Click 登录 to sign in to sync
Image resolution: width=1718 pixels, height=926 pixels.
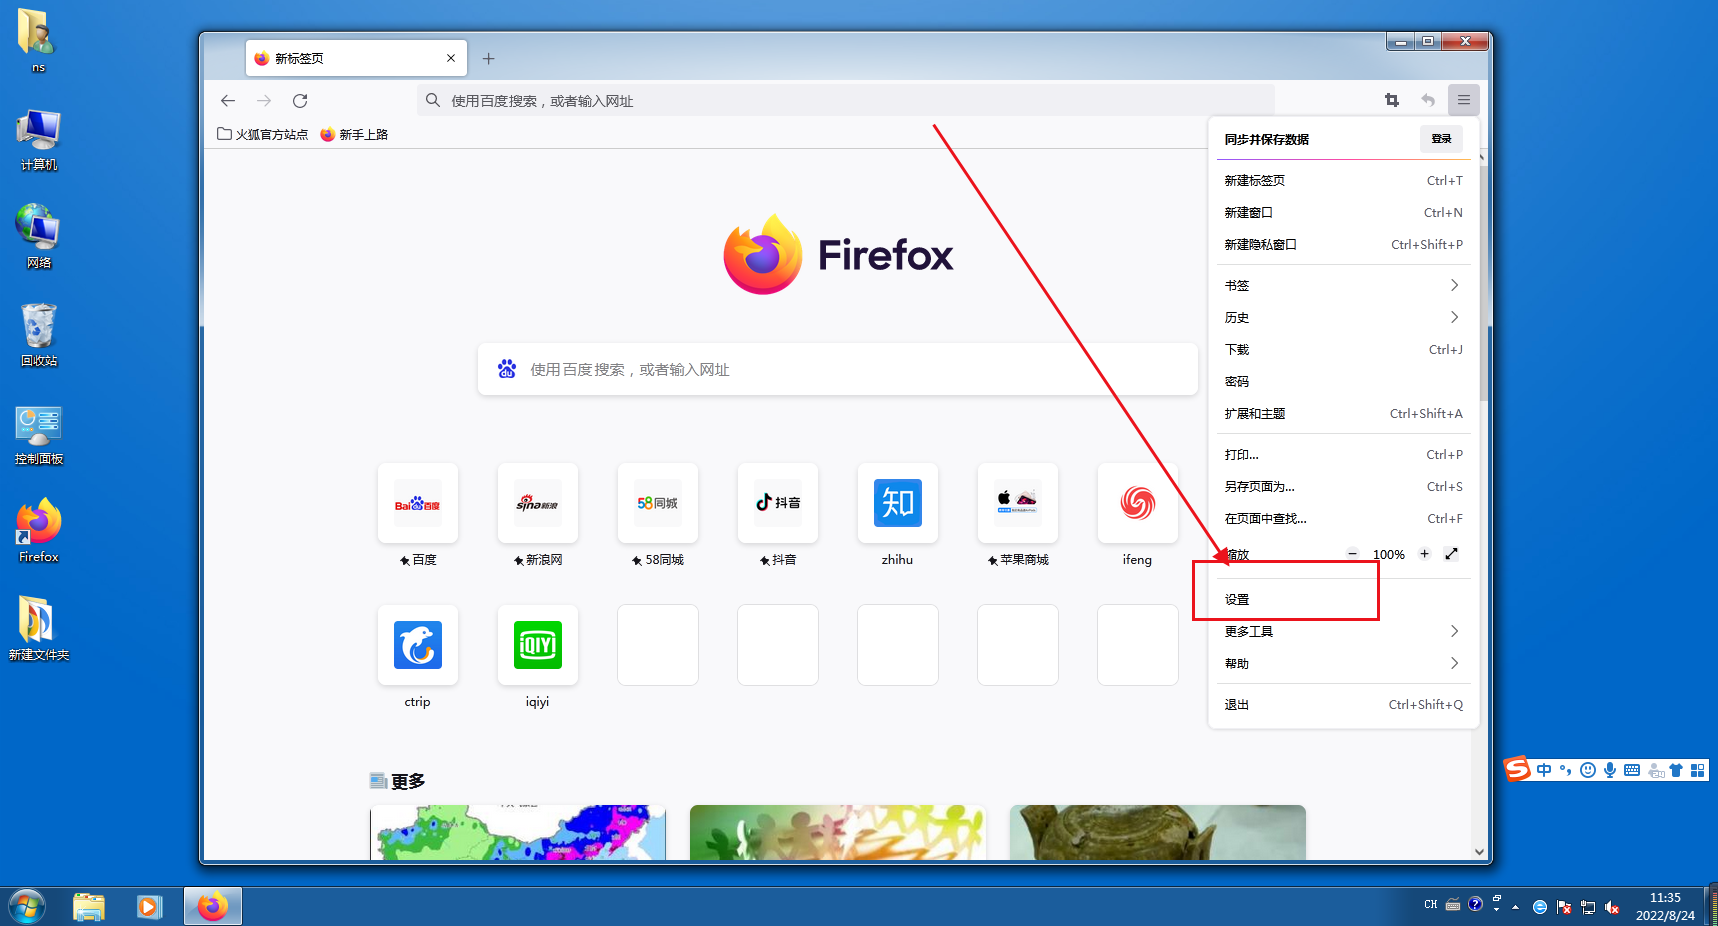(x=1441, y=139)
